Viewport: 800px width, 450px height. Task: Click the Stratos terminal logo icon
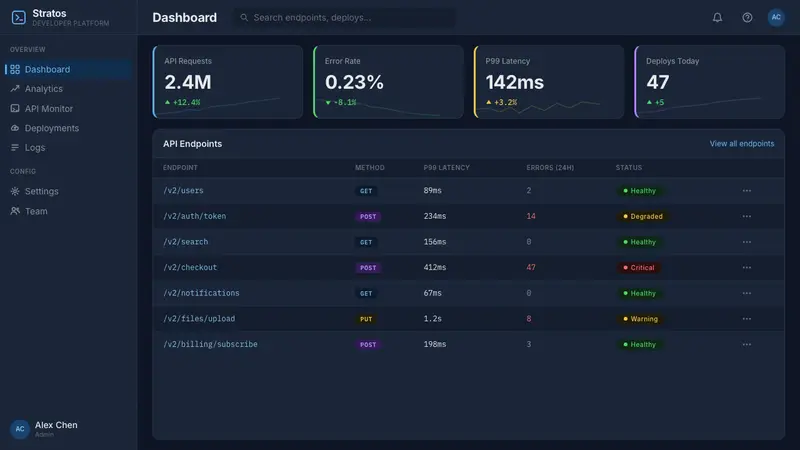click(x=19, y=17)
